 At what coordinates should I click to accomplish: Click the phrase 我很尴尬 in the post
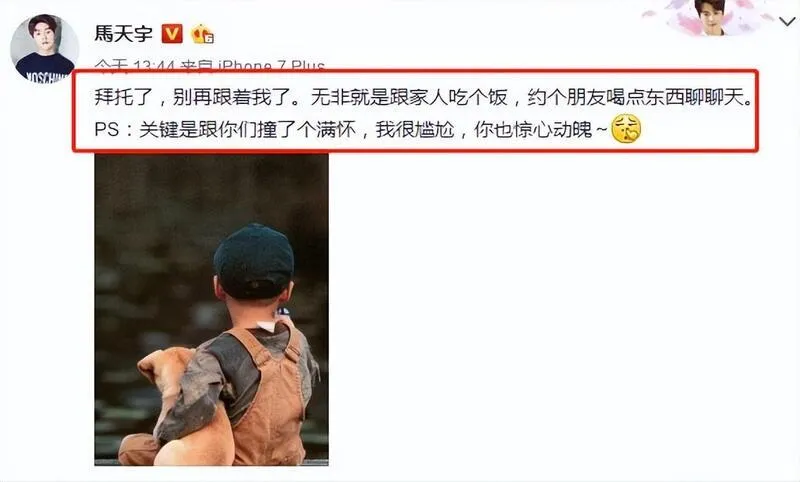click(415, 130)
